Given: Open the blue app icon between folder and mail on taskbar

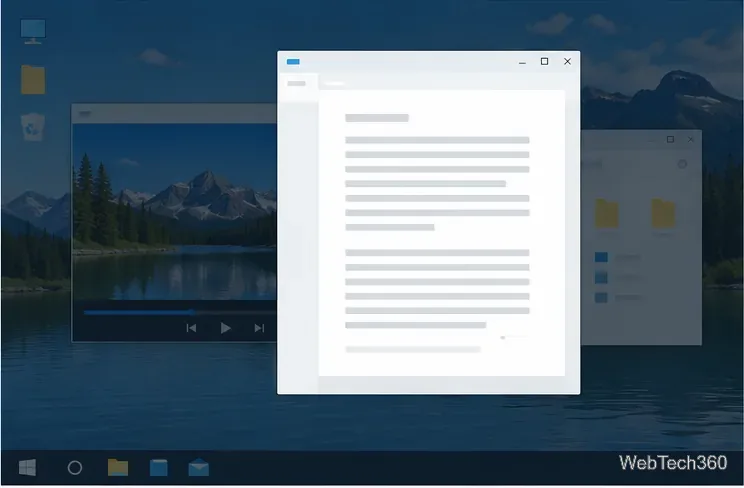Looking at the screenshot, I should click(158, 468).
